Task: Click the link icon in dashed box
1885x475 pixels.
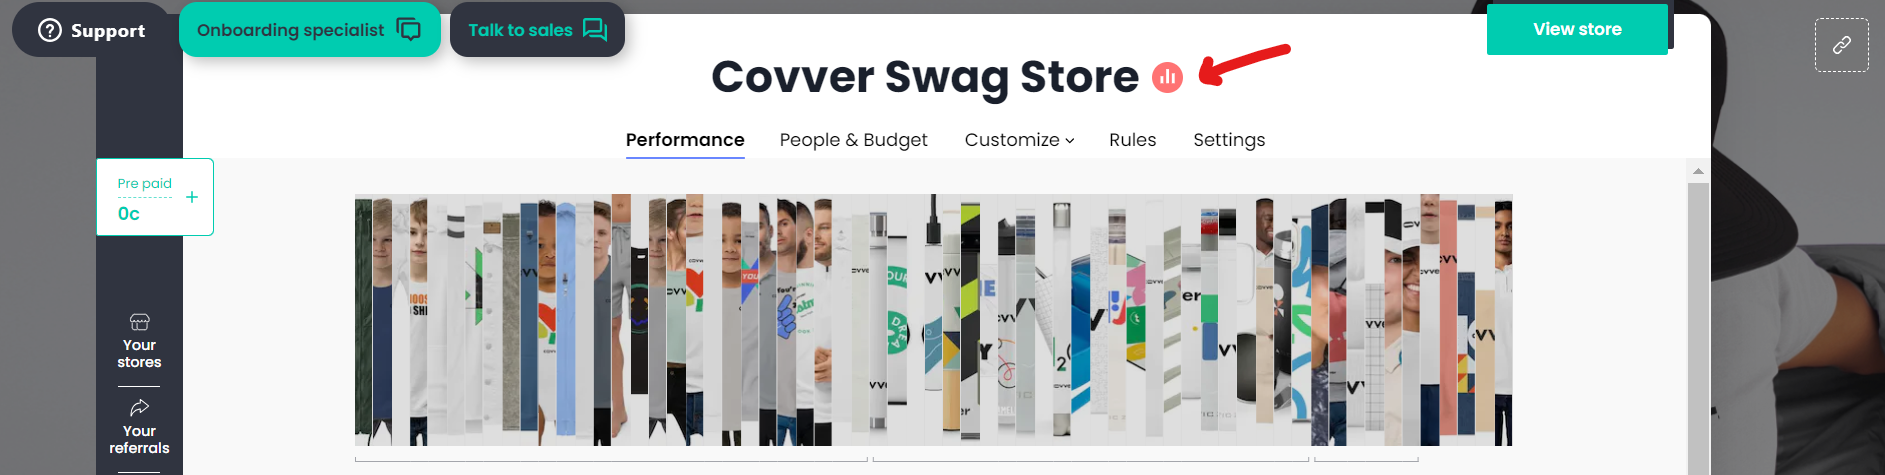Action: click(x=1841, y=45)
